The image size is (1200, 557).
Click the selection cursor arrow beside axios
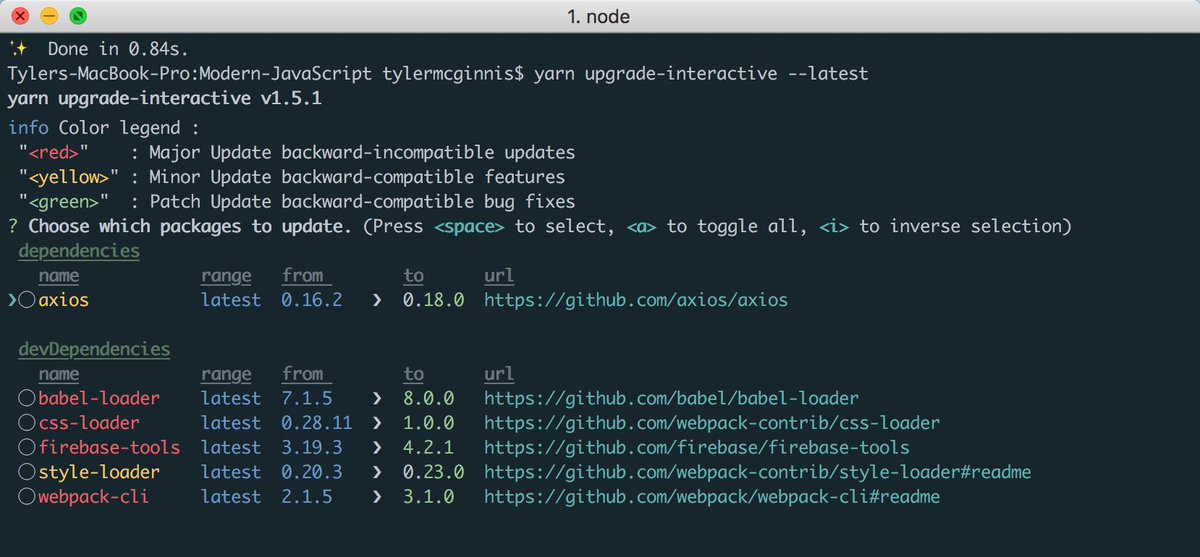(x=12, y=300)
